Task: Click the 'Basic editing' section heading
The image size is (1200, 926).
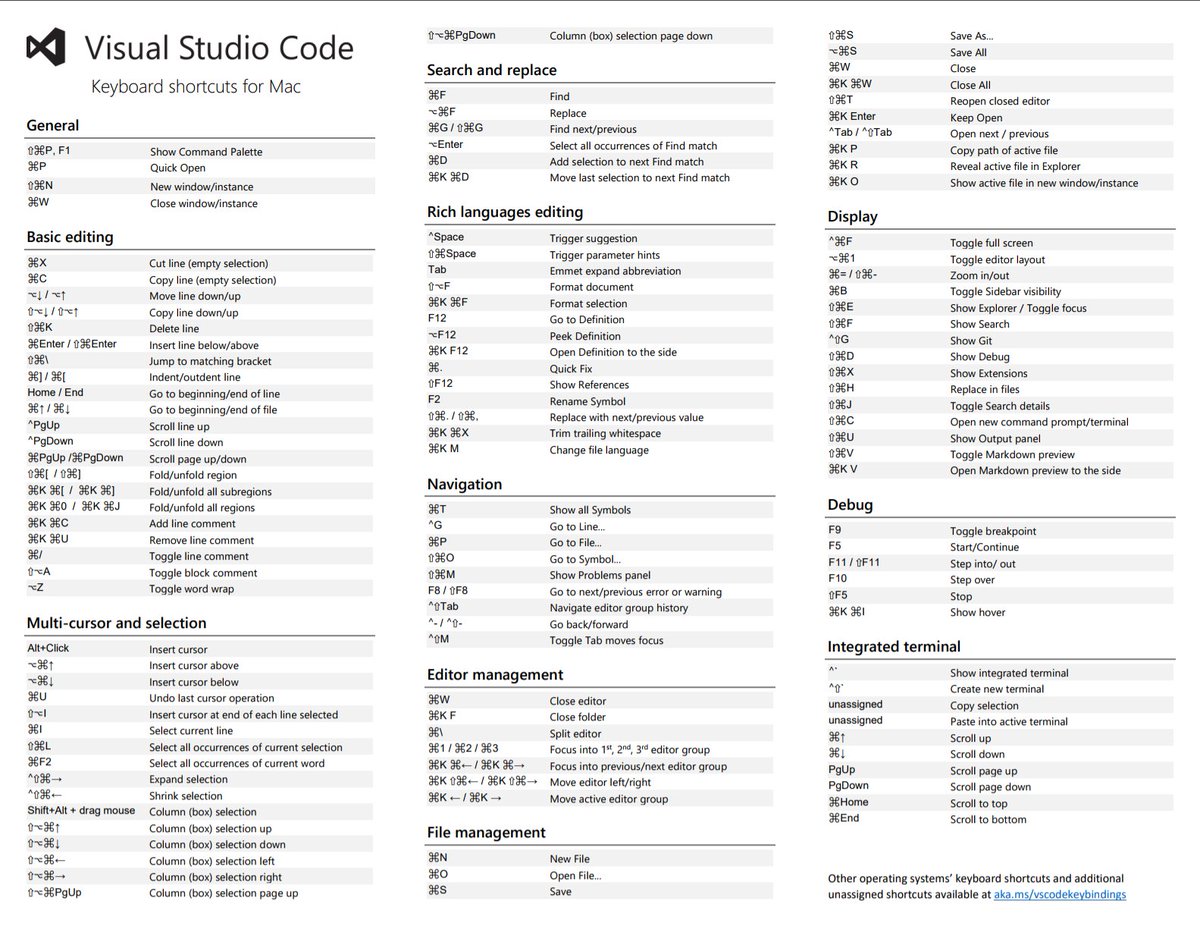Action: (70, 238)
